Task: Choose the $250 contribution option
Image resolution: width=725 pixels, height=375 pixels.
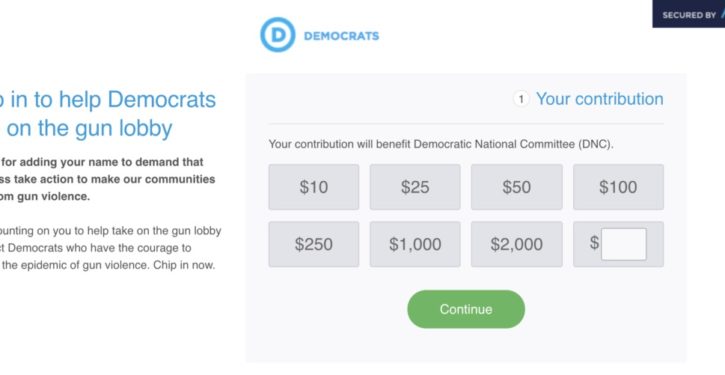Action: pos(313,244)
